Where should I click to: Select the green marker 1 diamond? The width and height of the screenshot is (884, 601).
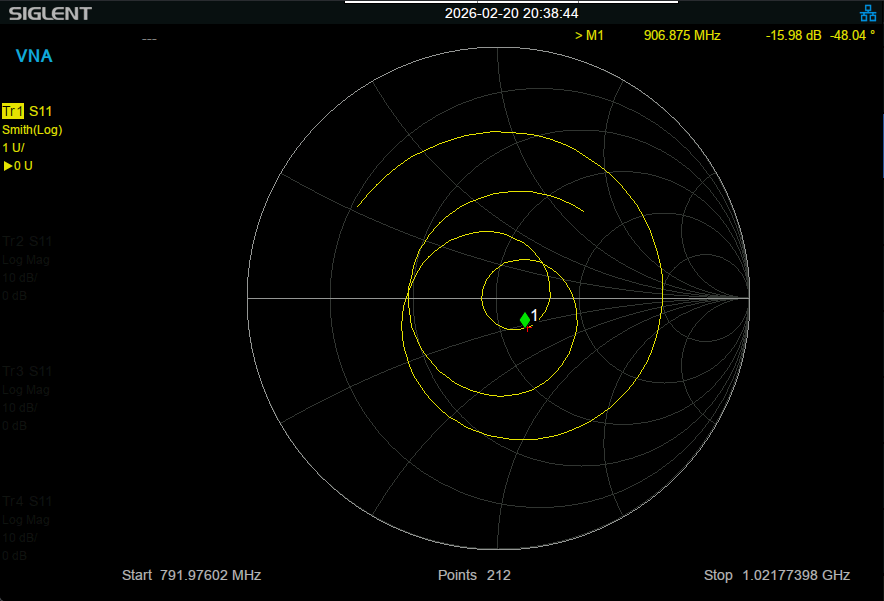coord(525,320)
